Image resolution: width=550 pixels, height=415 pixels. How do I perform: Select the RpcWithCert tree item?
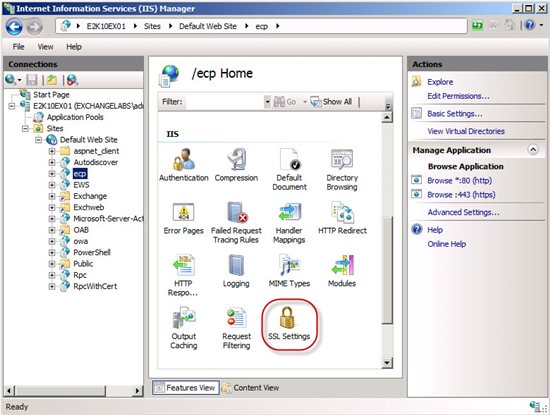(95, 286)
